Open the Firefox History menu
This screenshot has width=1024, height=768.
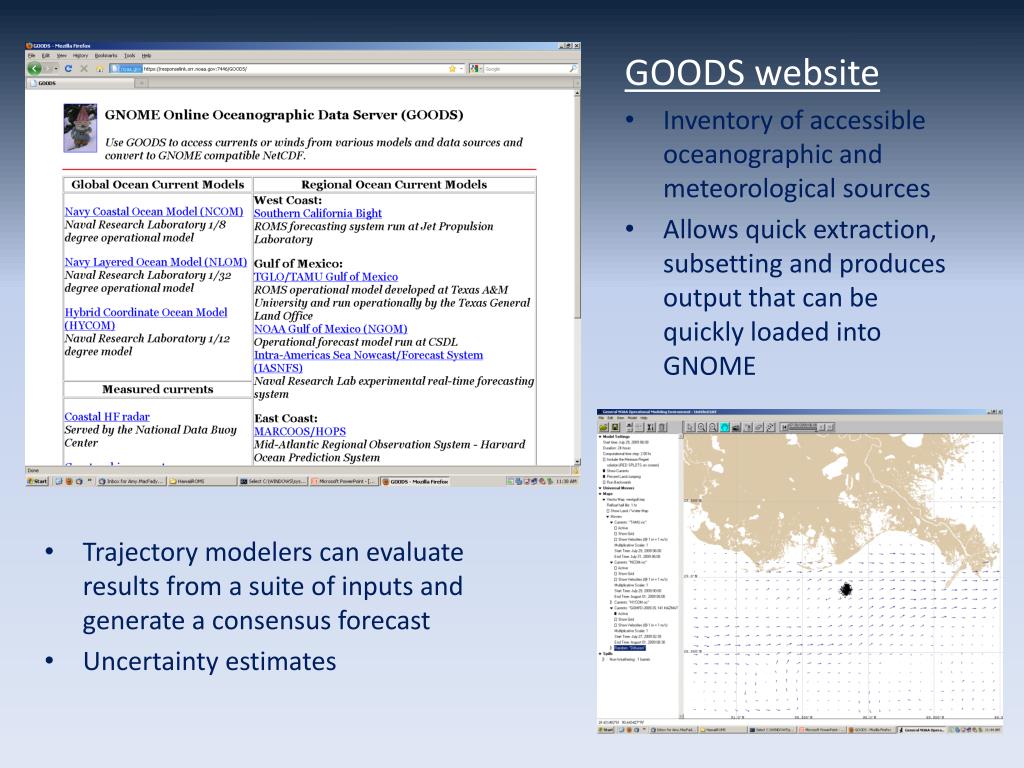[80, 56]
